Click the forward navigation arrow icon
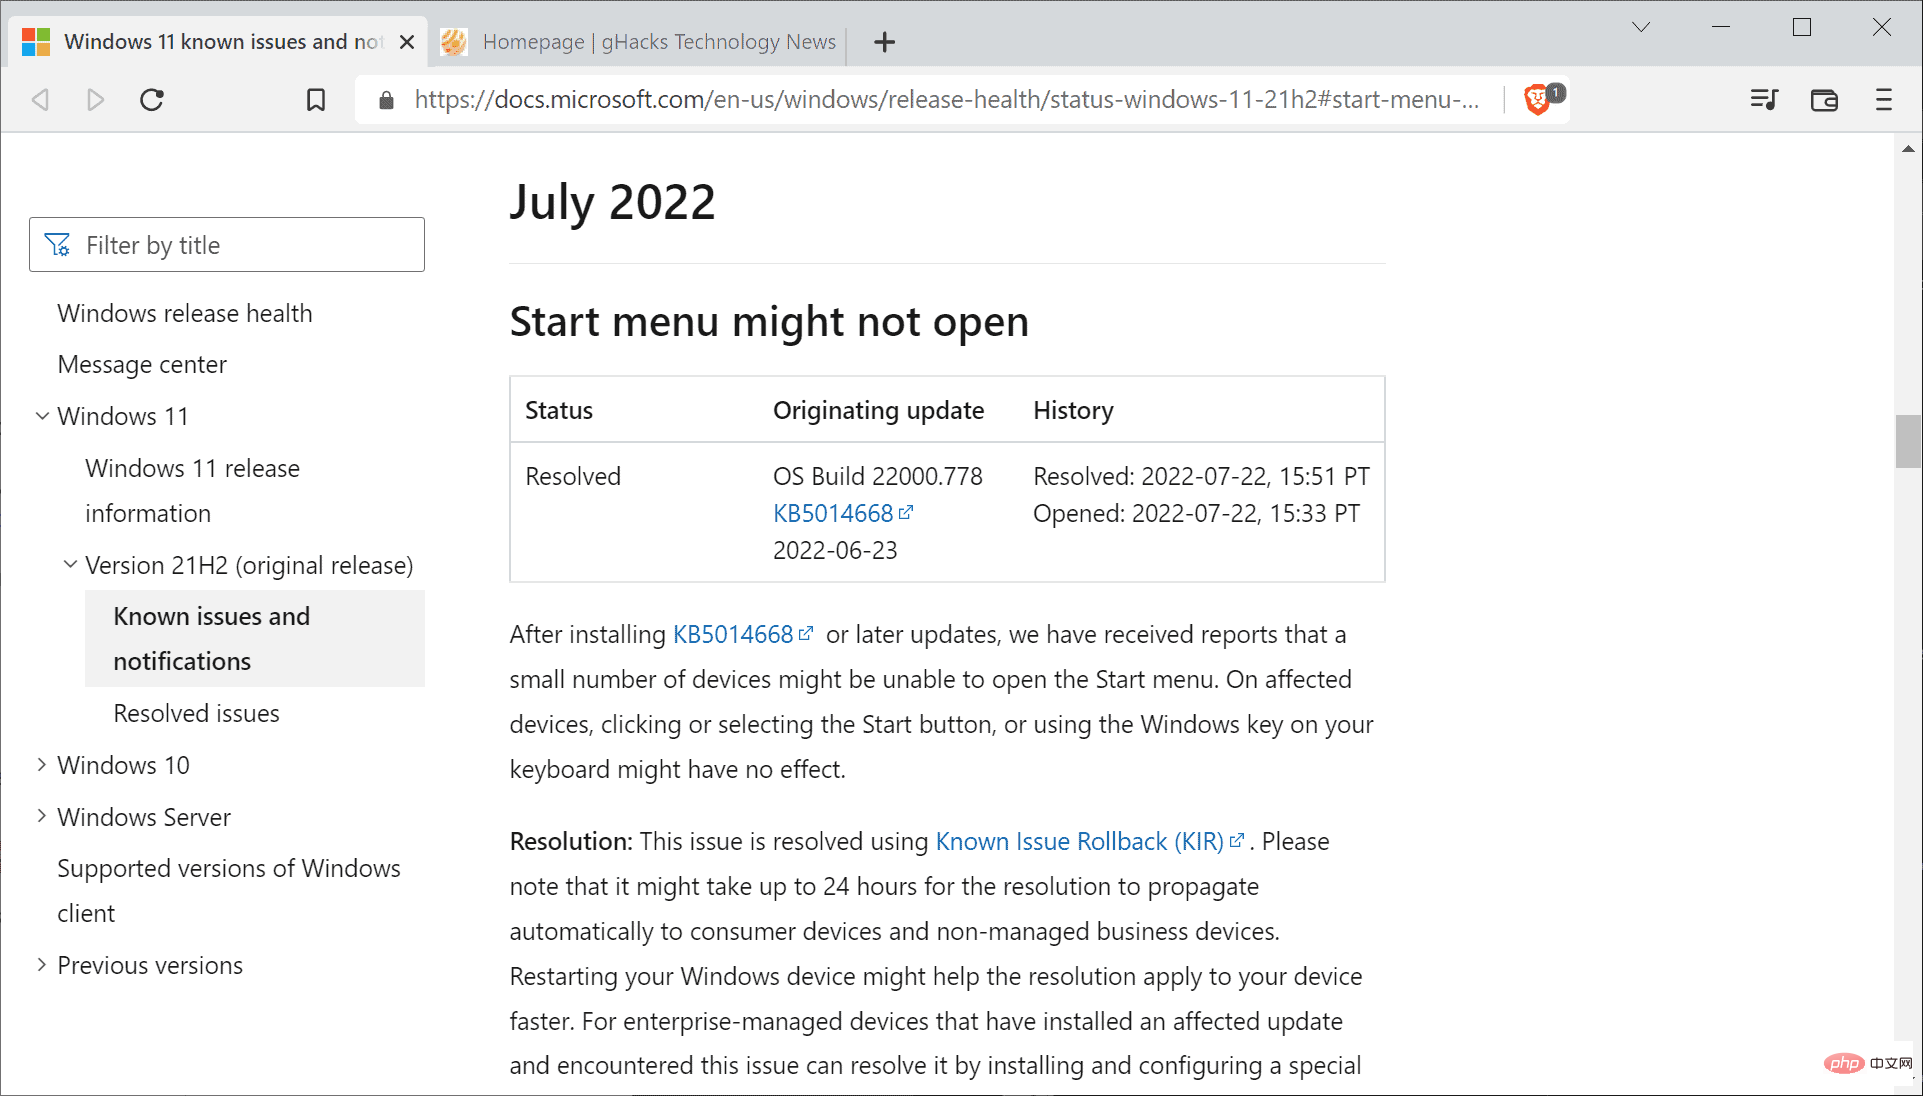 (95, 99)
